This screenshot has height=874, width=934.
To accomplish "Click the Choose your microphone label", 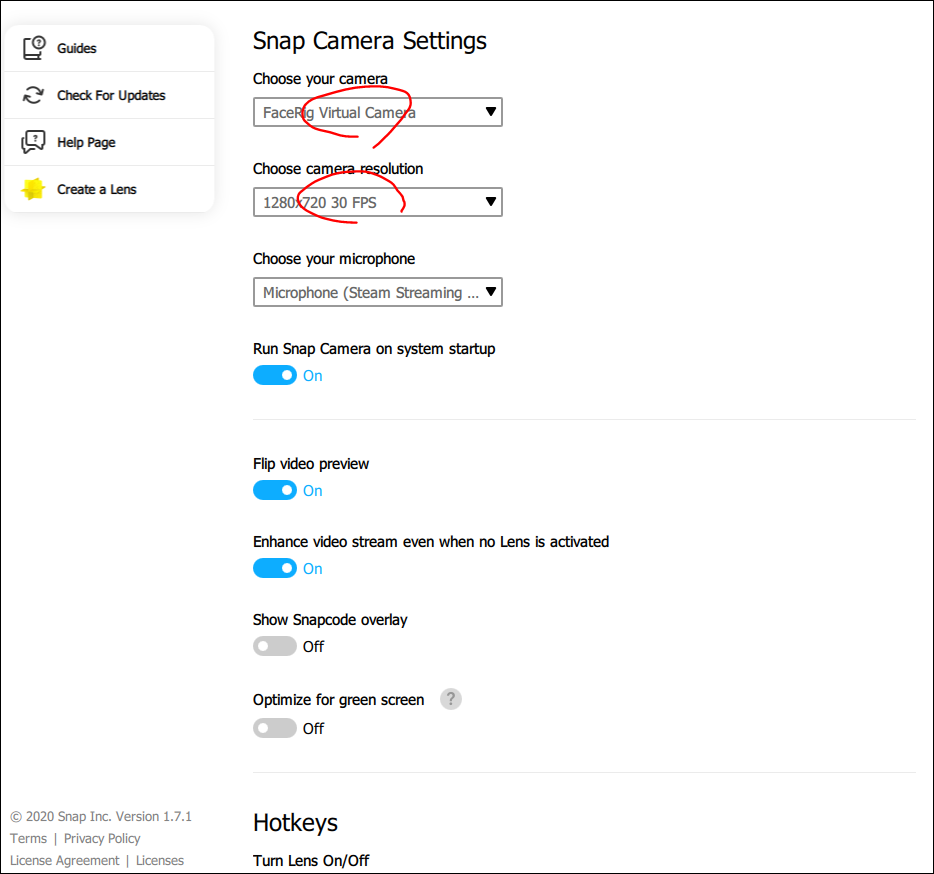I will click(334, 259).
